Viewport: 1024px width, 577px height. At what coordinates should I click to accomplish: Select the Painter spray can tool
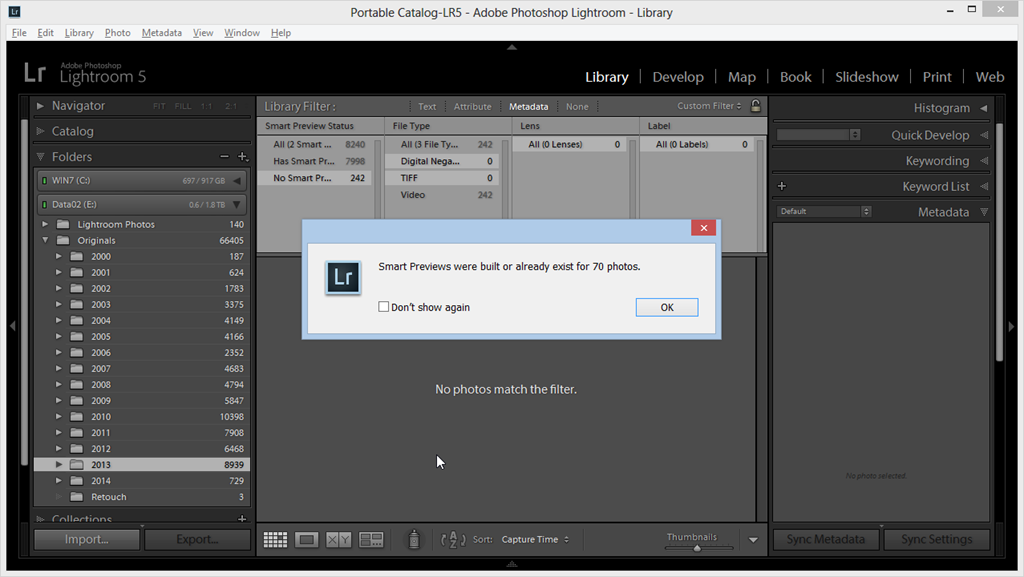413,540
